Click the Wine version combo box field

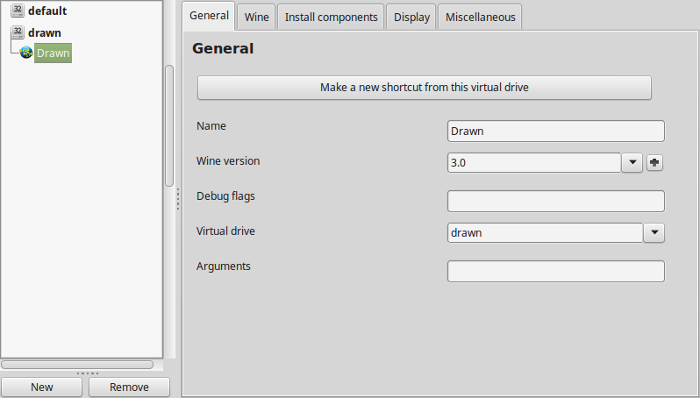pos(534,162)
